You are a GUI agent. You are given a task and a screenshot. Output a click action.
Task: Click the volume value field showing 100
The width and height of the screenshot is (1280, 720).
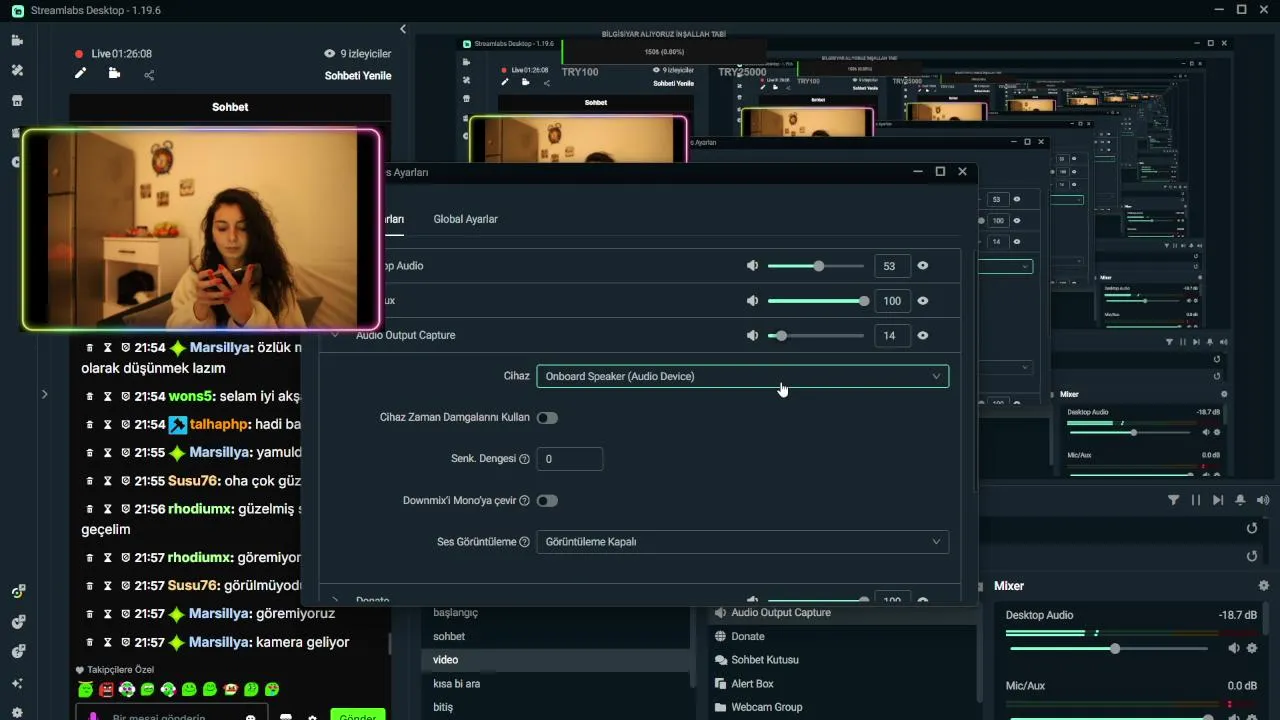click(891, 301)
